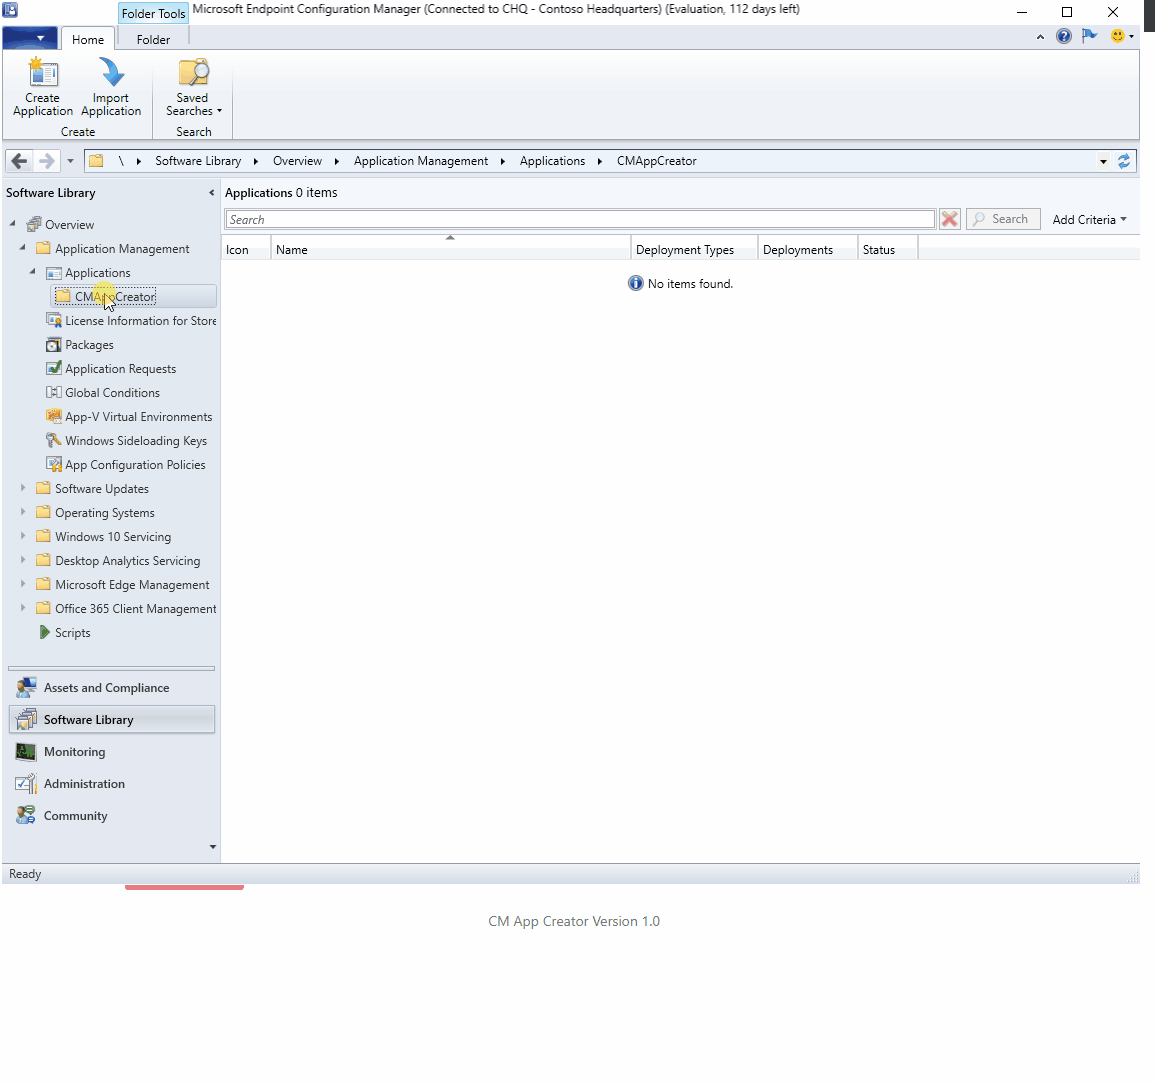Select the Windows Sideloading Keys icon

[x=54, y=441]
